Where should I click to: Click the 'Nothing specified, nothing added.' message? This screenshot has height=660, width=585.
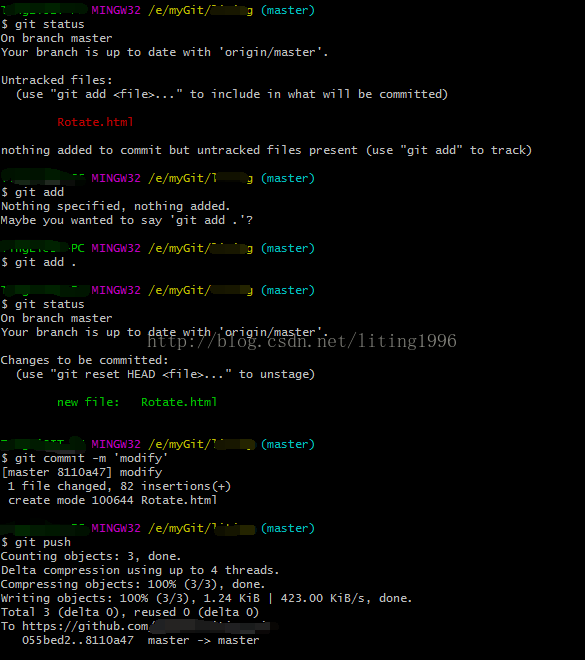click(116, 206)
